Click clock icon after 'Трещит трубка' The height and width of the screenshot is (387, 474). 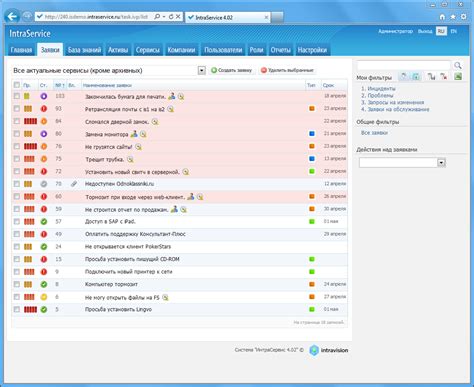[130, 159]
